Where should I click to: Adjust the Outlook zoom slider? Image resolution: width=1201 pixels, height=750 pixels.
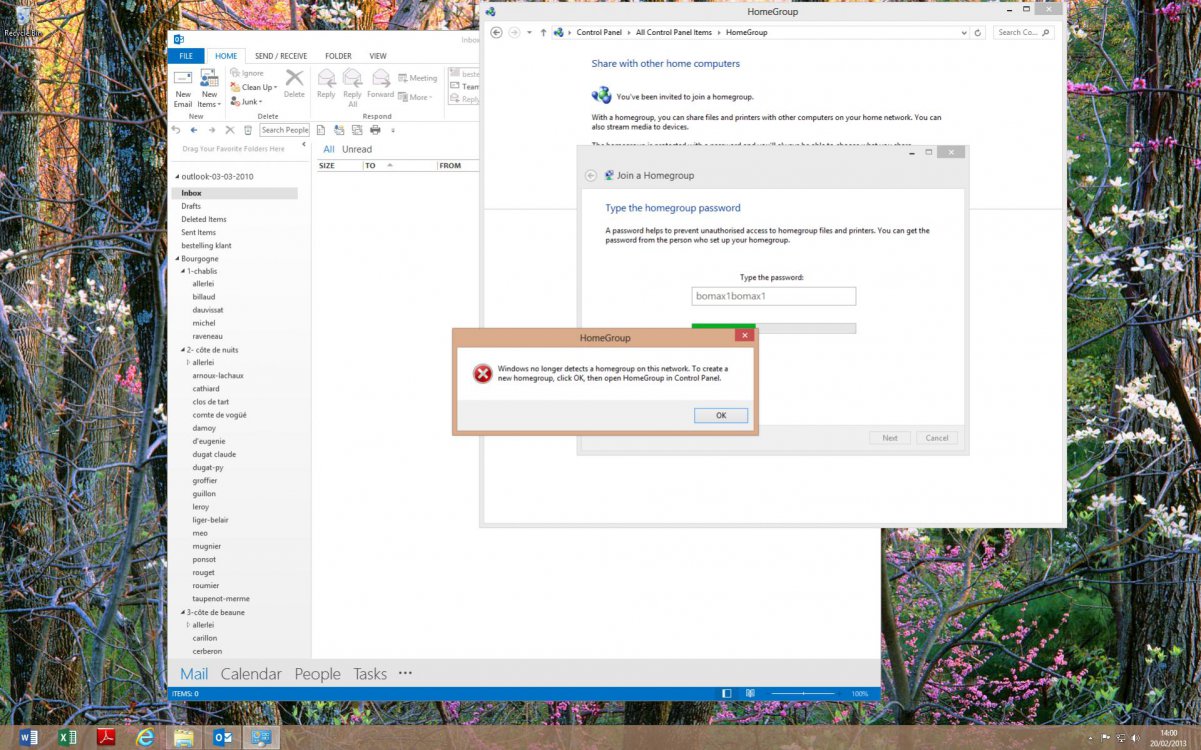(x=802, y=693)
